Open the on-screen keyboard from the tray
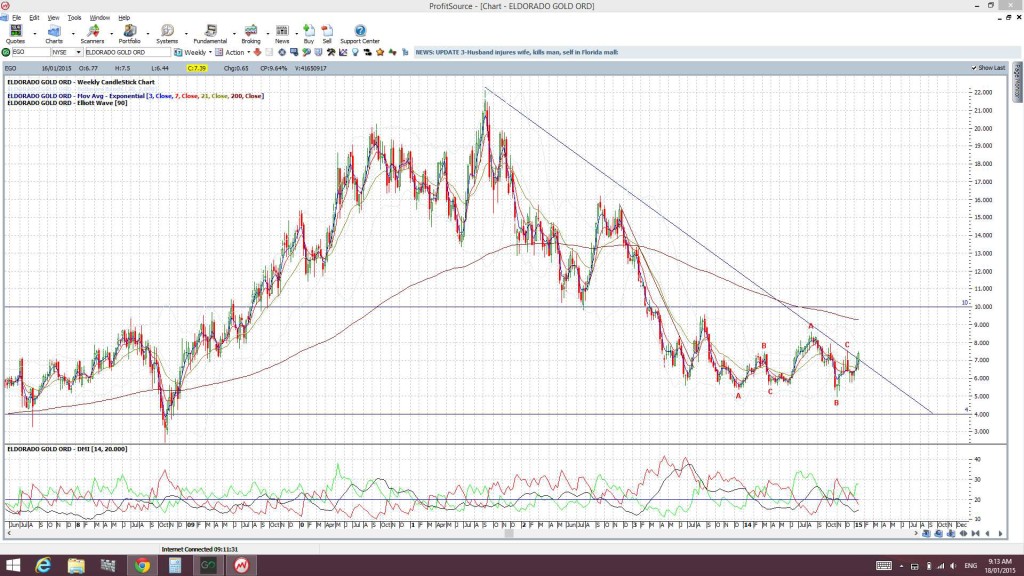 [x=884, y=566]
